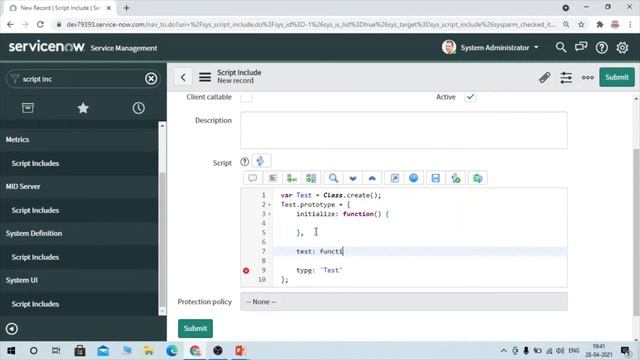This screenshot has width=640, height=360.
Task: Open the Windows Start menu
Action: click(x=11, y=351)
